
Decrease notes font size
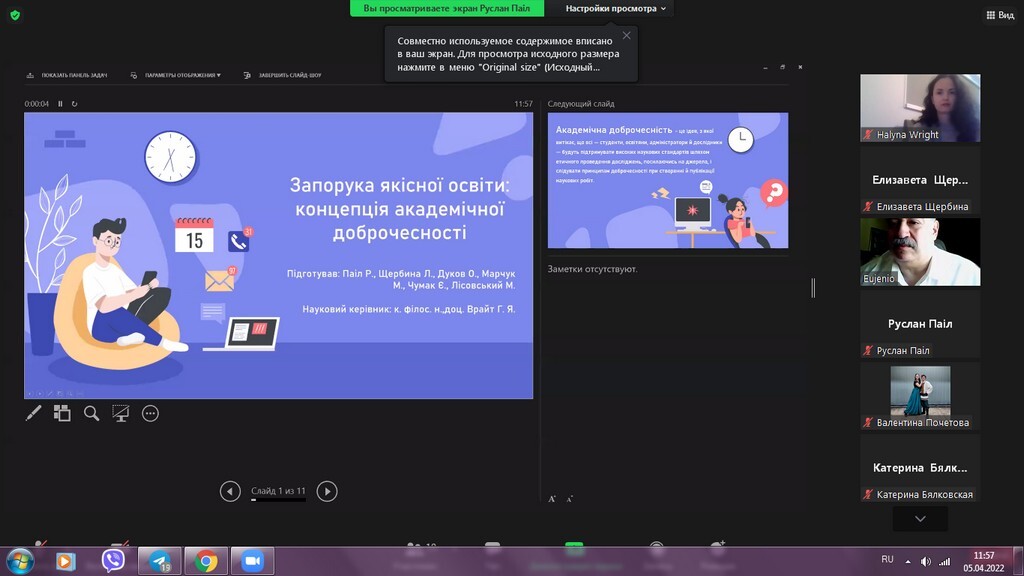[569, 499]
